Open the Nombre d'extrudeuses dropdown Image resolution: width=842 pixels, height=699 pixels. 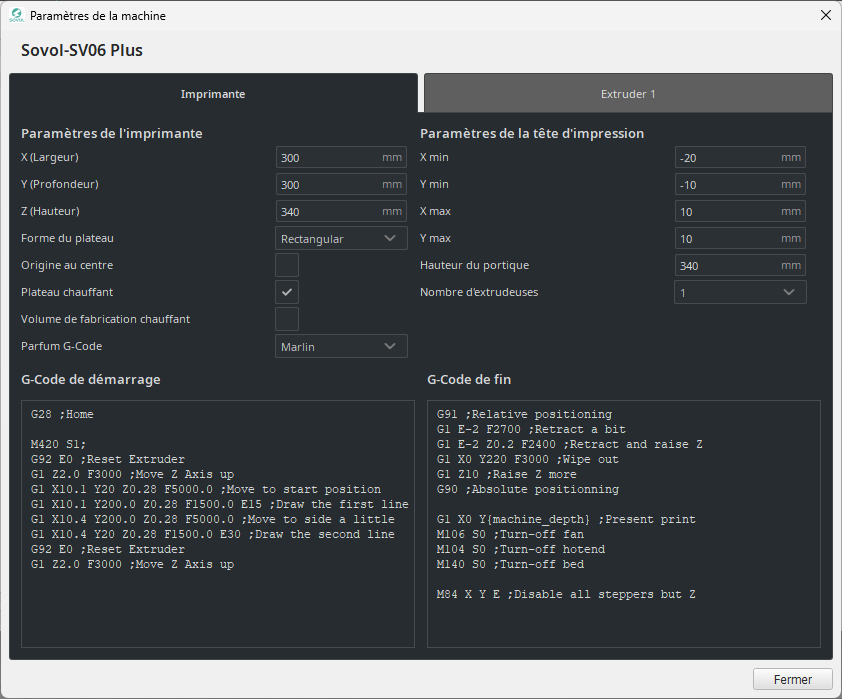coord(740,292)
